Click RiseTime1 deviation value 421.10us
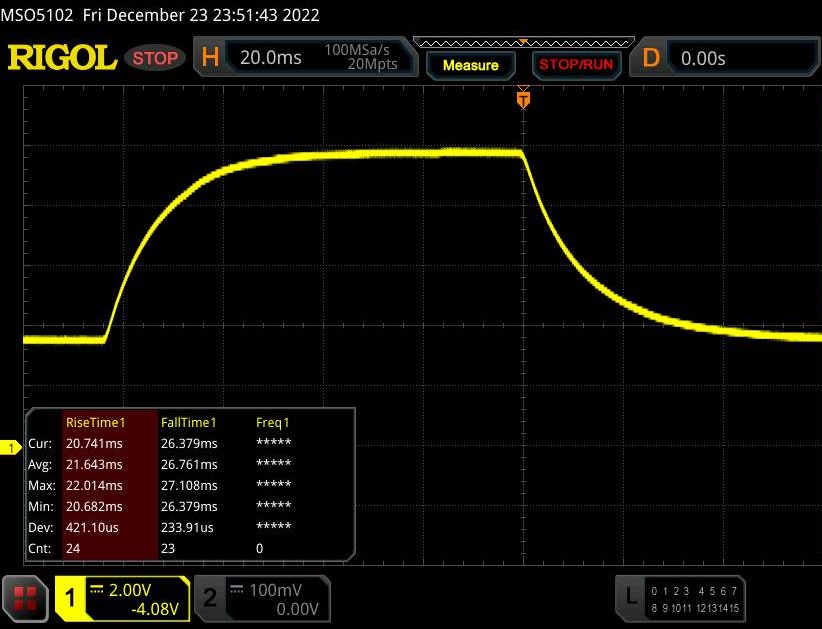The height and width of the screenshot is (629, 822). coord(92,527)
